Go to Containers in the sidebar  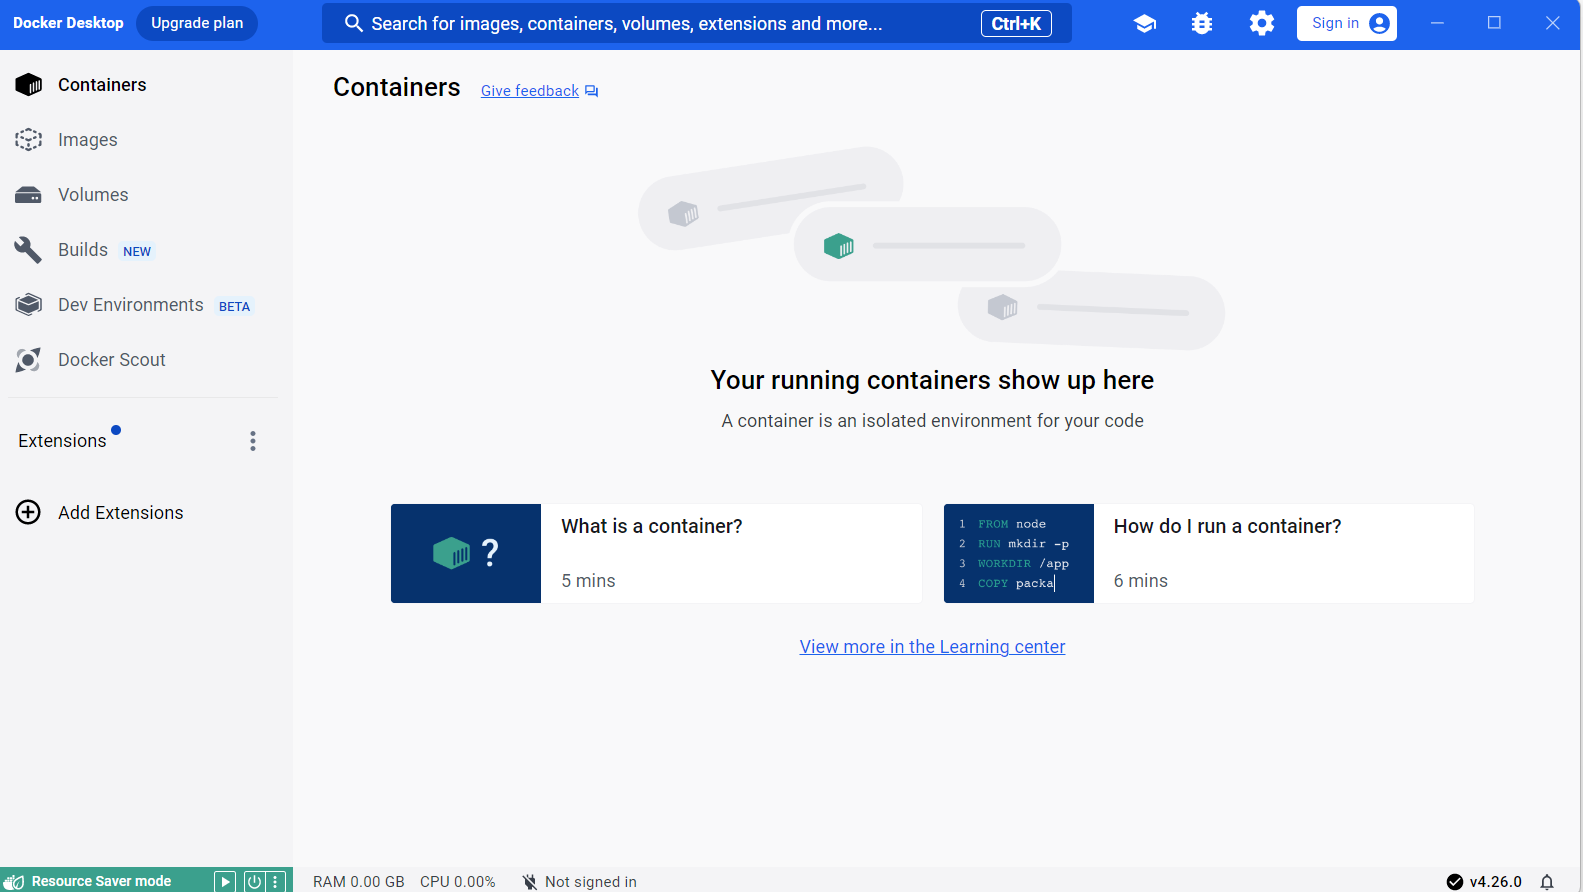[x=146, y=85]
